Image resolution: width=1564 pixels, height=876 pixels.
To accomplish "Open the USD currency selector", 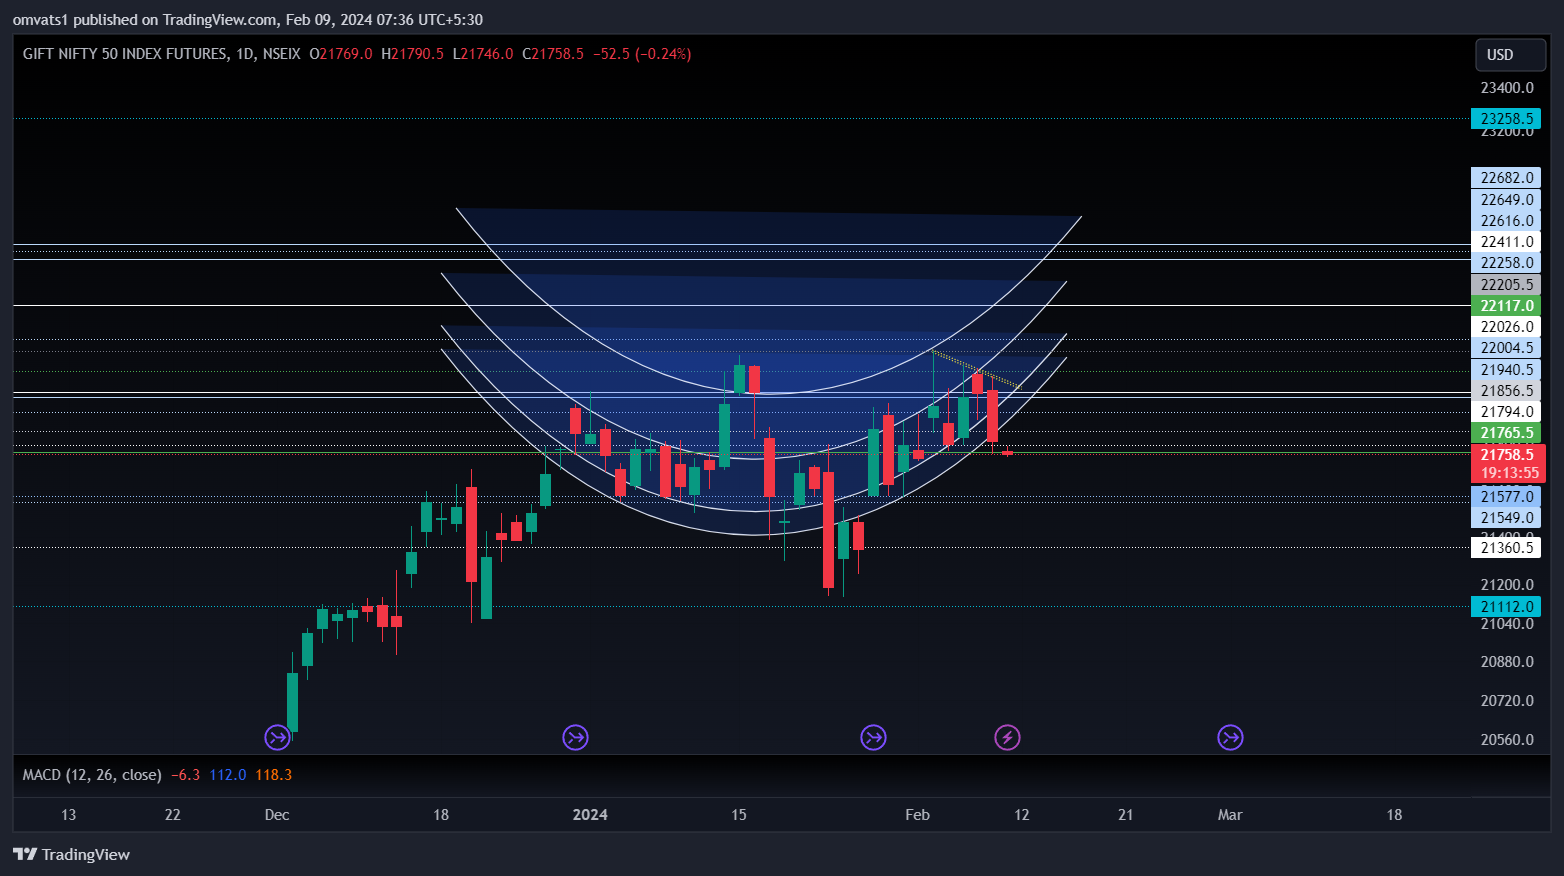I will [x=1511, y=55].
